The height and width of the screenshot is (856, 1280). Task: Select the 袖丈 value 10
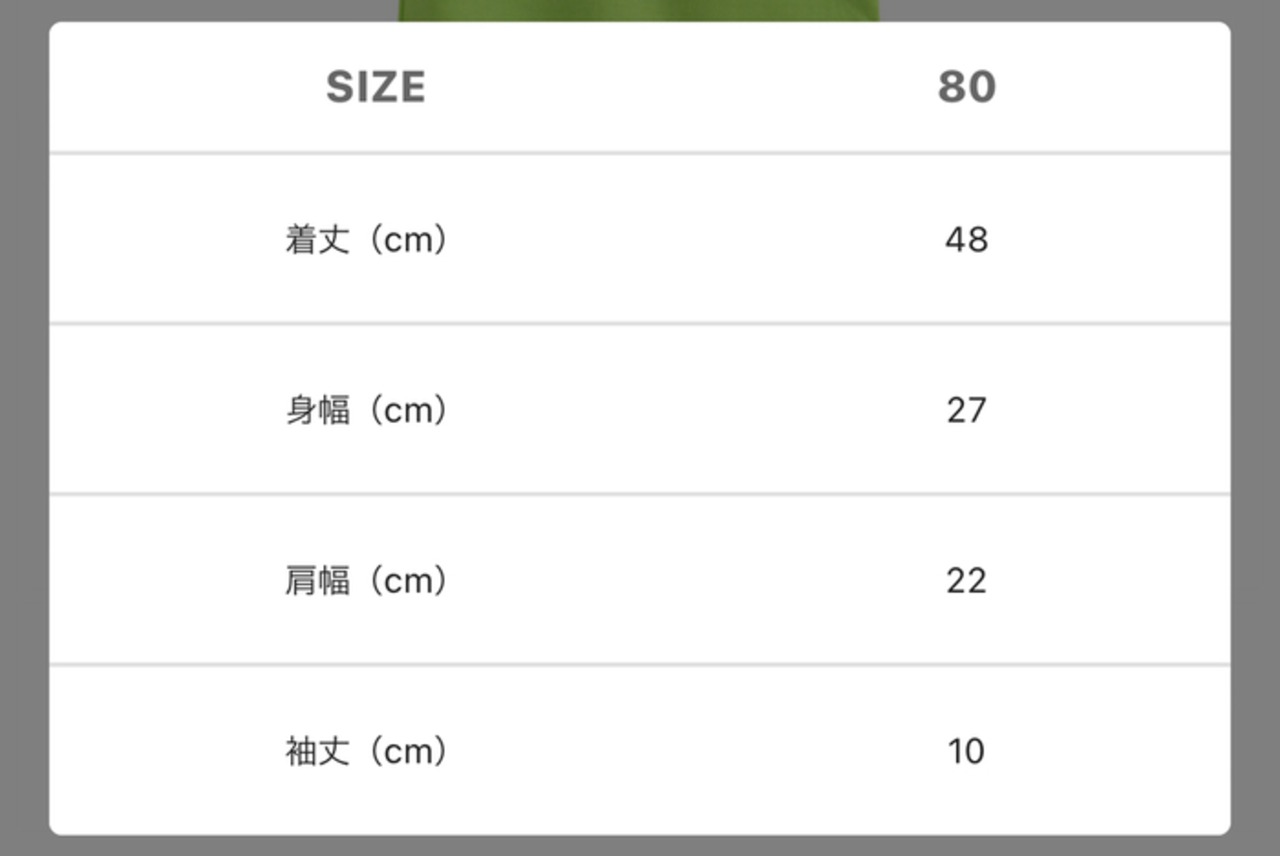coord(966,751)
